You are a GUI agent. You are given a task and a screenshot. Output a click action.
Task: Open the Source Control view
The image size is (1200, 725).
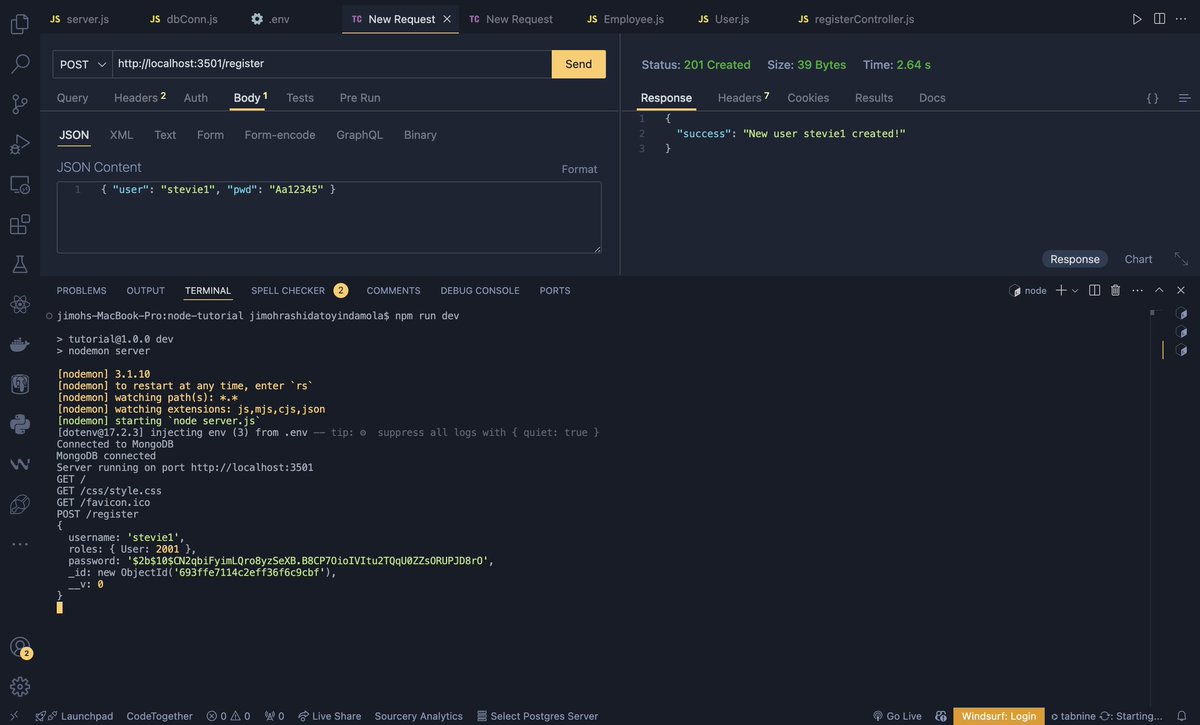coord(20,104)
